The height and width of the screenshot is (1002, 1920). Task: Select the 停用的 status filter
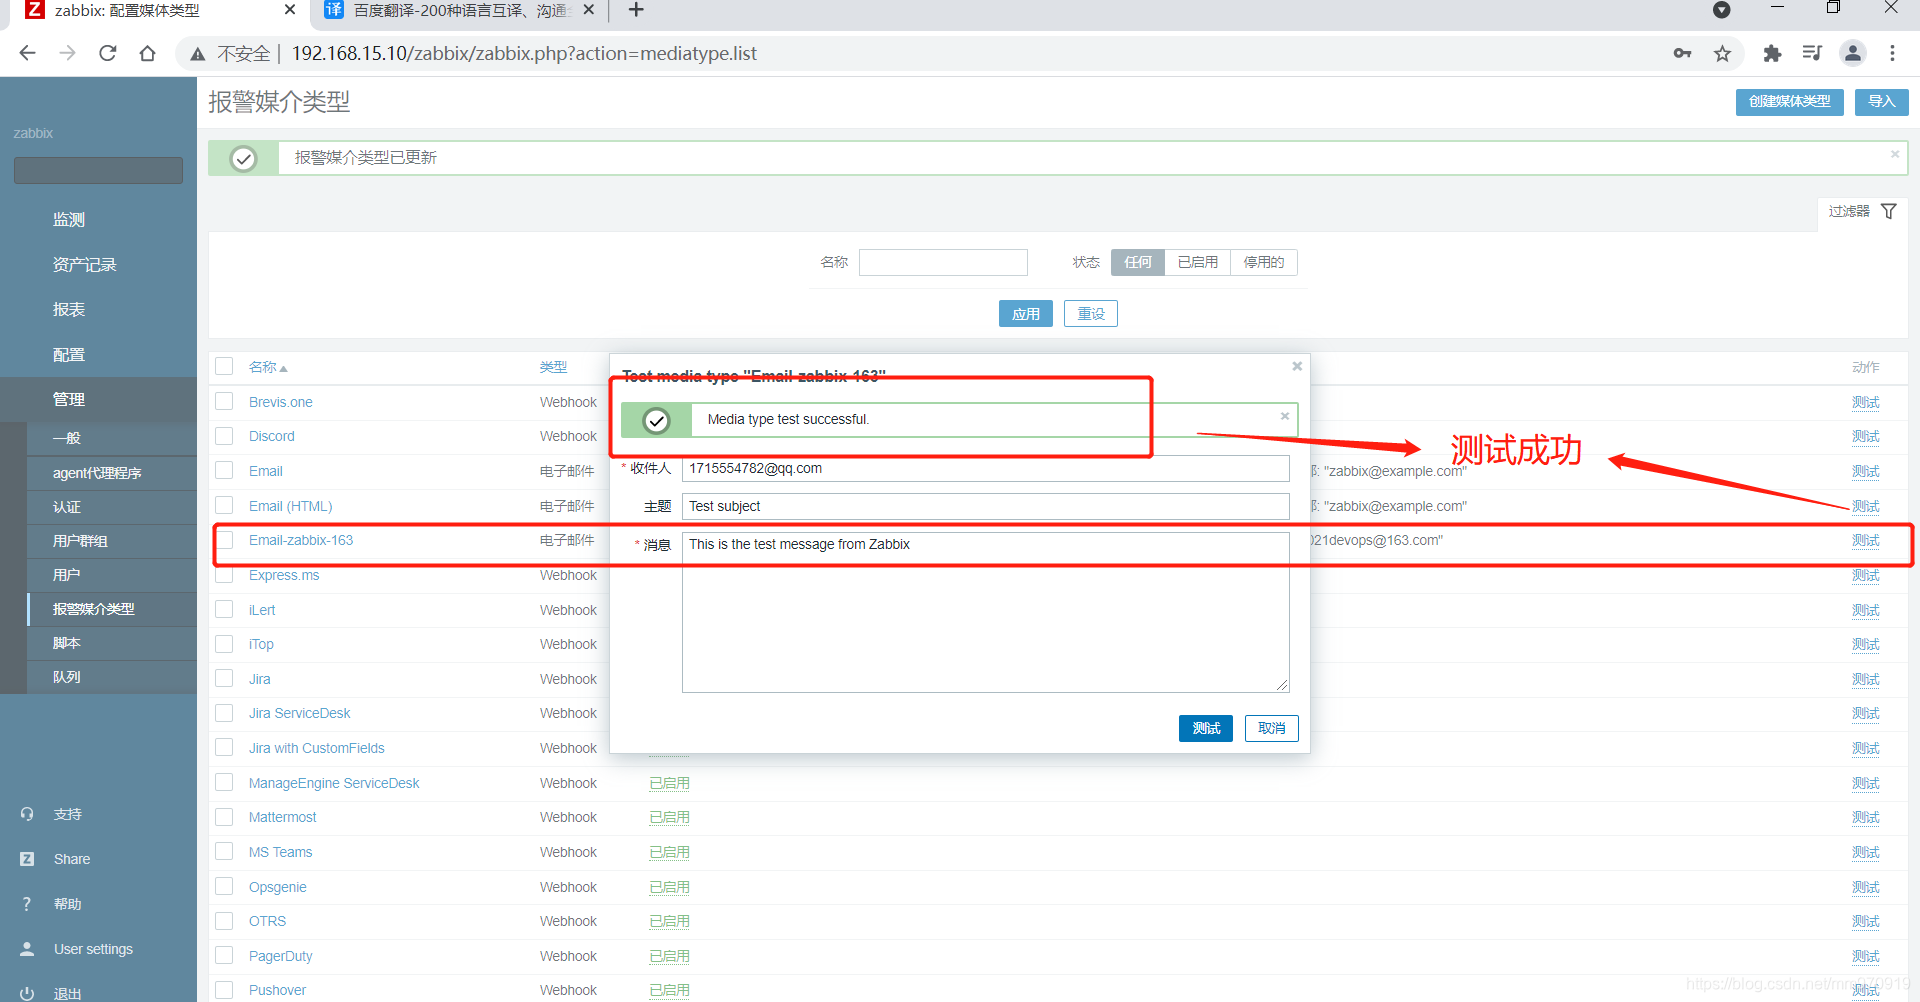[x=1264, y=262]
